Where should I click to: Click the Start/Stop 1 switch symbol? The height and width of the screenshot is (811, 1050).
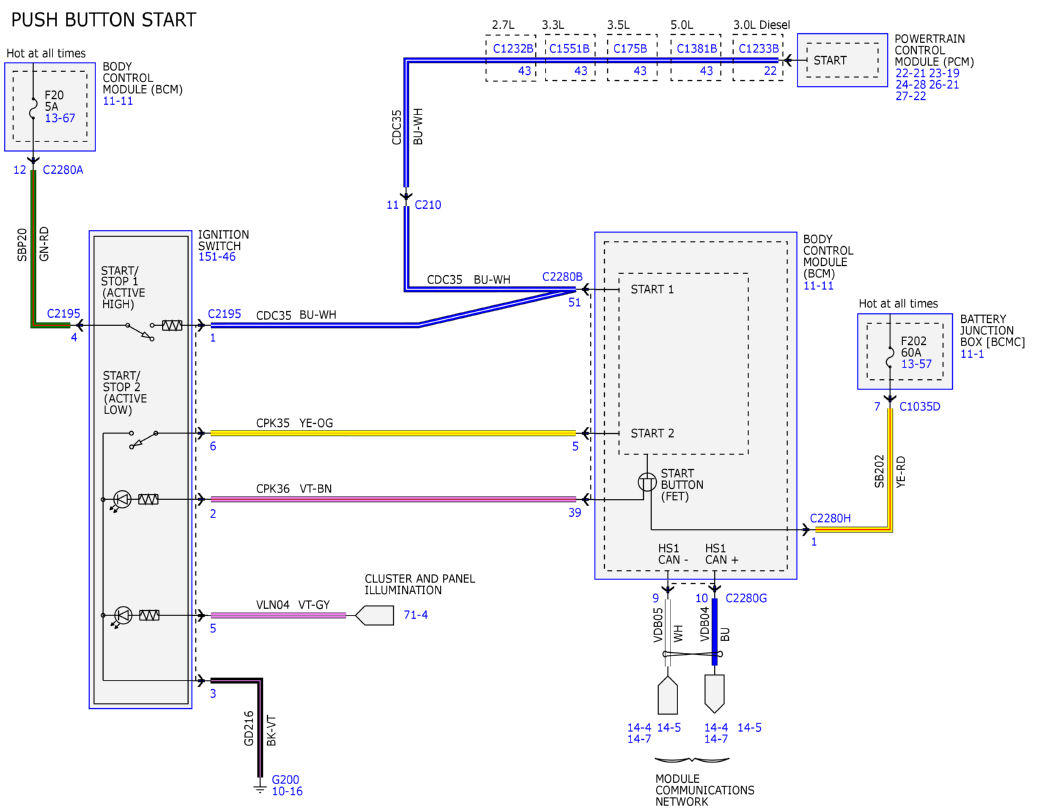point(141,331)
